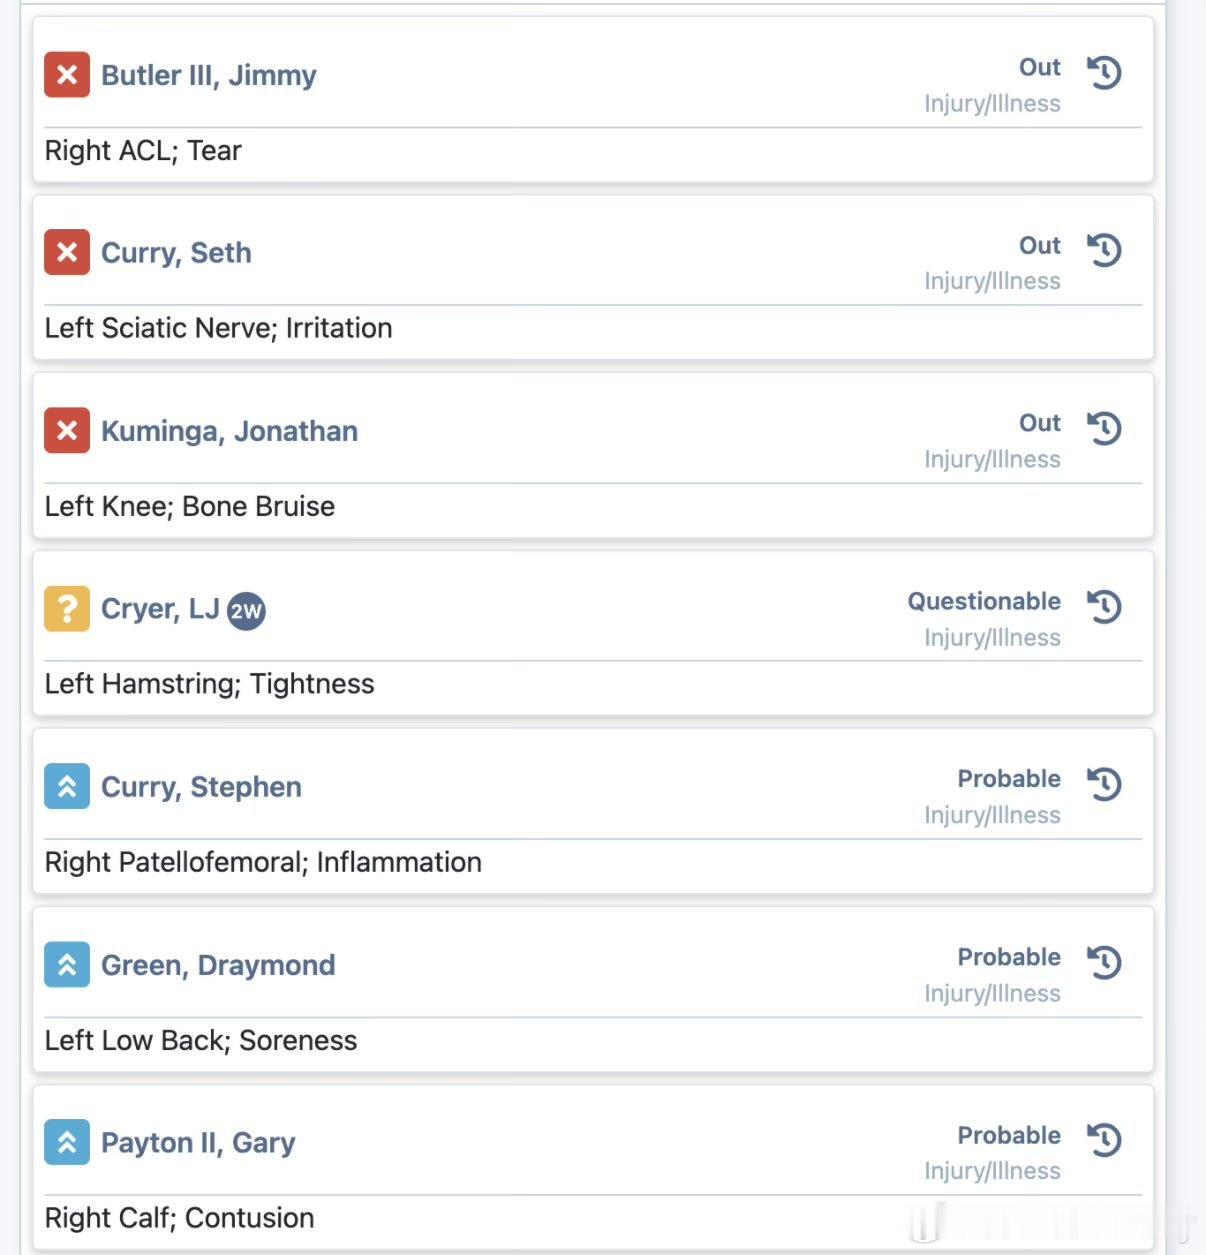Open Butler III, Jimmy player link
1206x1255 pixels.
click(208, 75)
